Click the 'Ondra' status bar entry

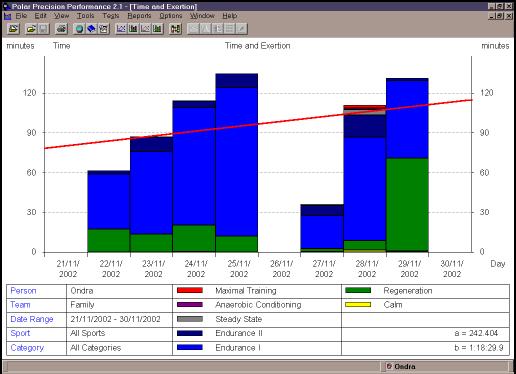(401, 366)
